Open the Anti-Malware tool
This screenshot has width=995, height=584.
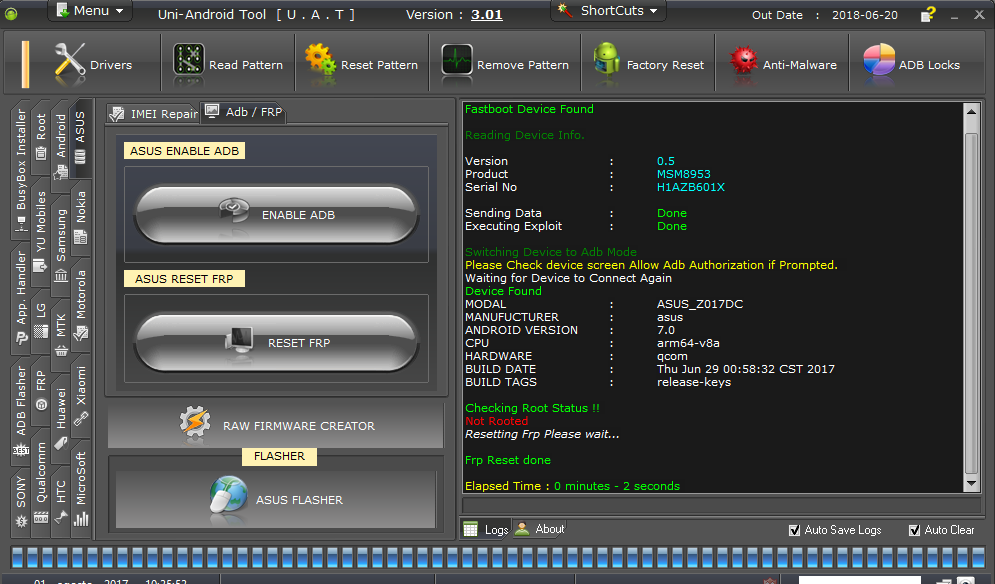pos(782,65)
